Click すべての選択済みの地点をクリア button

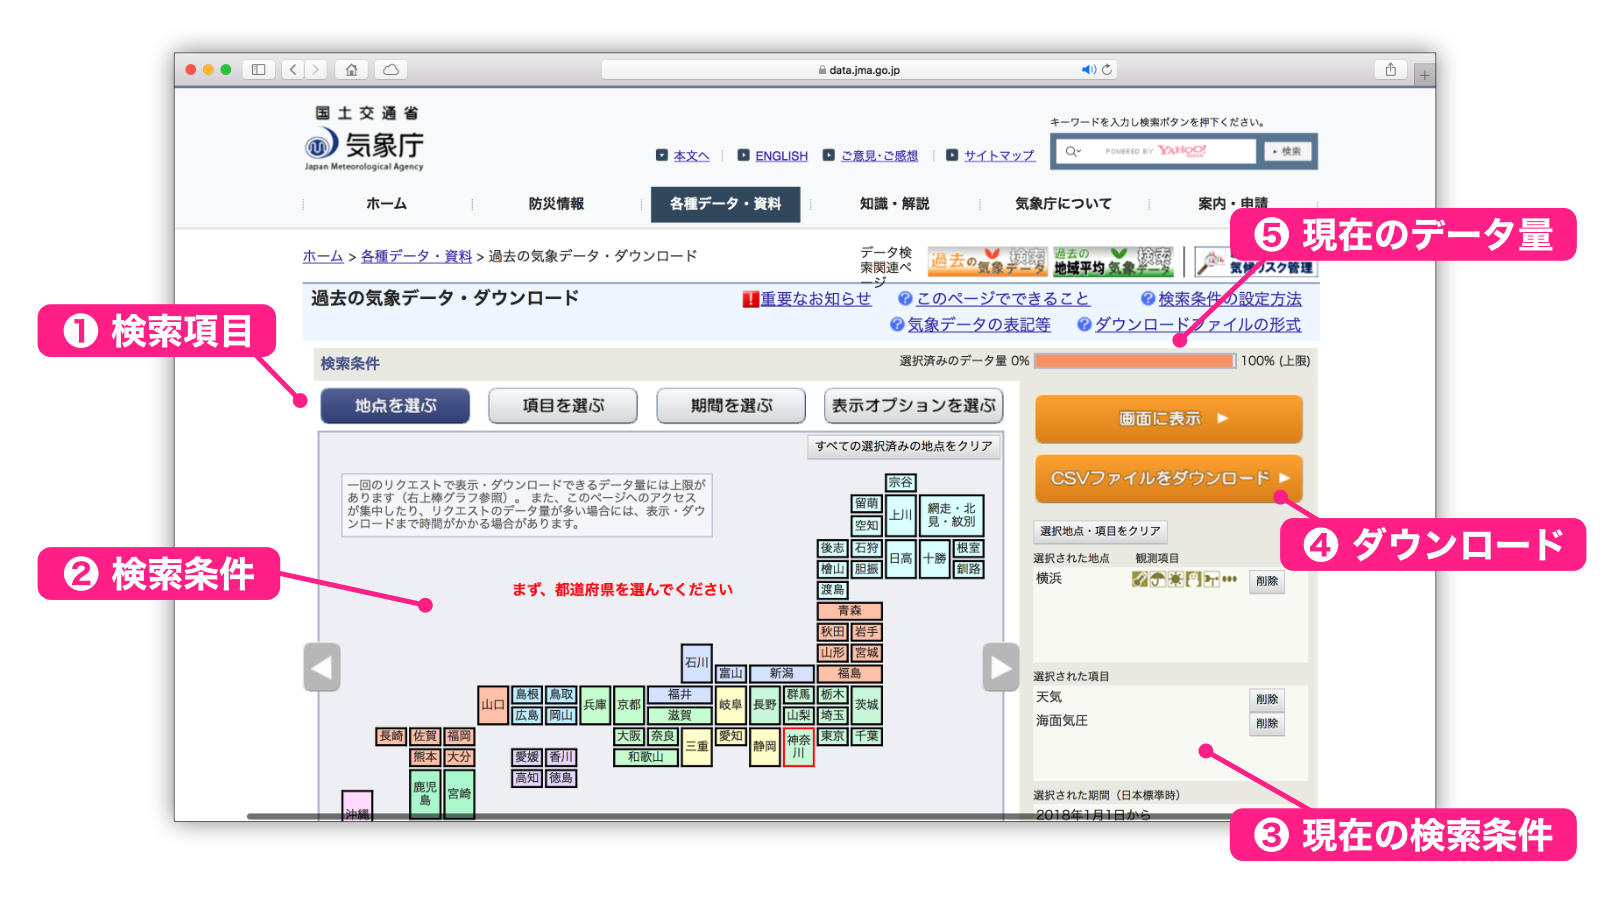pyautogui.click(x=904, y=447)
